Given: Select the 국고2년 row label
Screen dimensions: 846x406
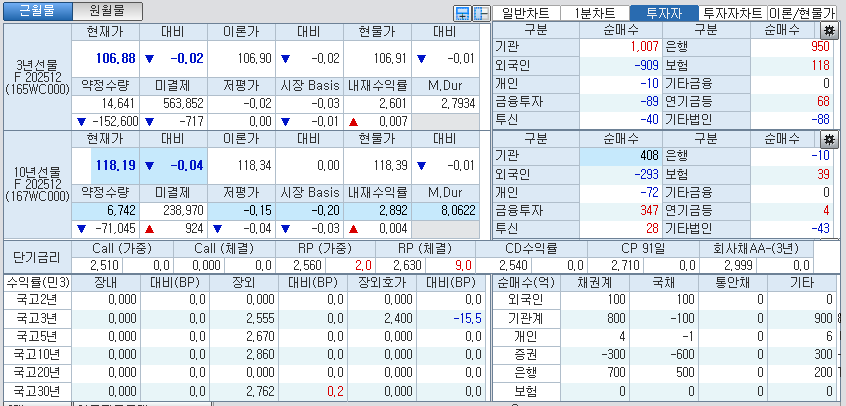Looking at the screenshot, I should pos(37,300).
